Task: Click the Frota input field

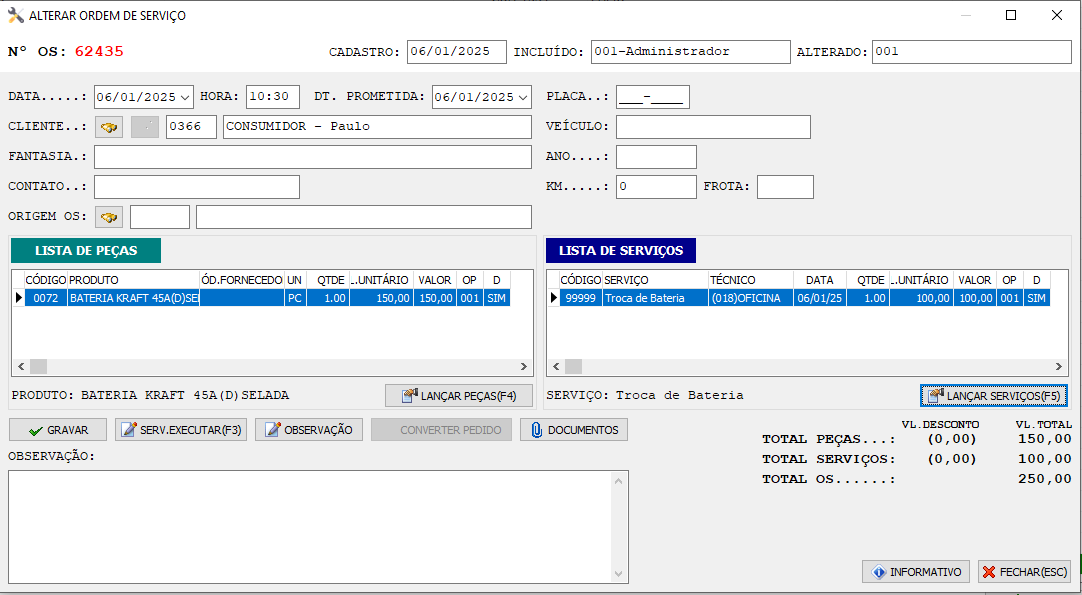Action: coord(785,187)
